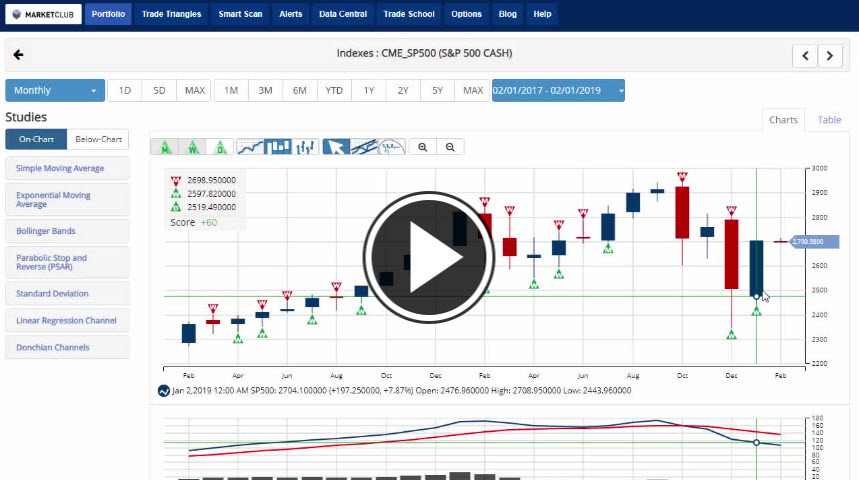Add Simple Moving Average study

click(67, 168)
